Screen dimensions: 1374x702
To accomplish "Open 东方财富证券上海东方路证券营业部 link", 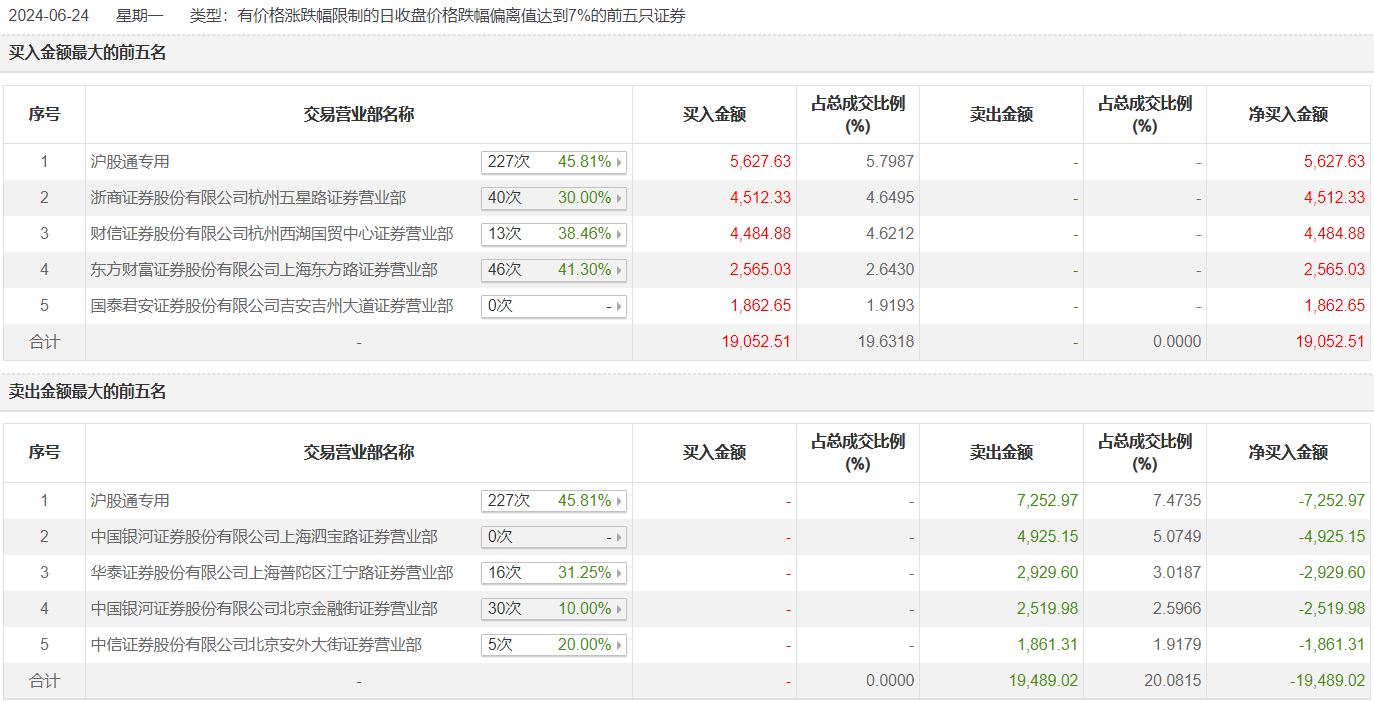I will (x=264, y=270).
